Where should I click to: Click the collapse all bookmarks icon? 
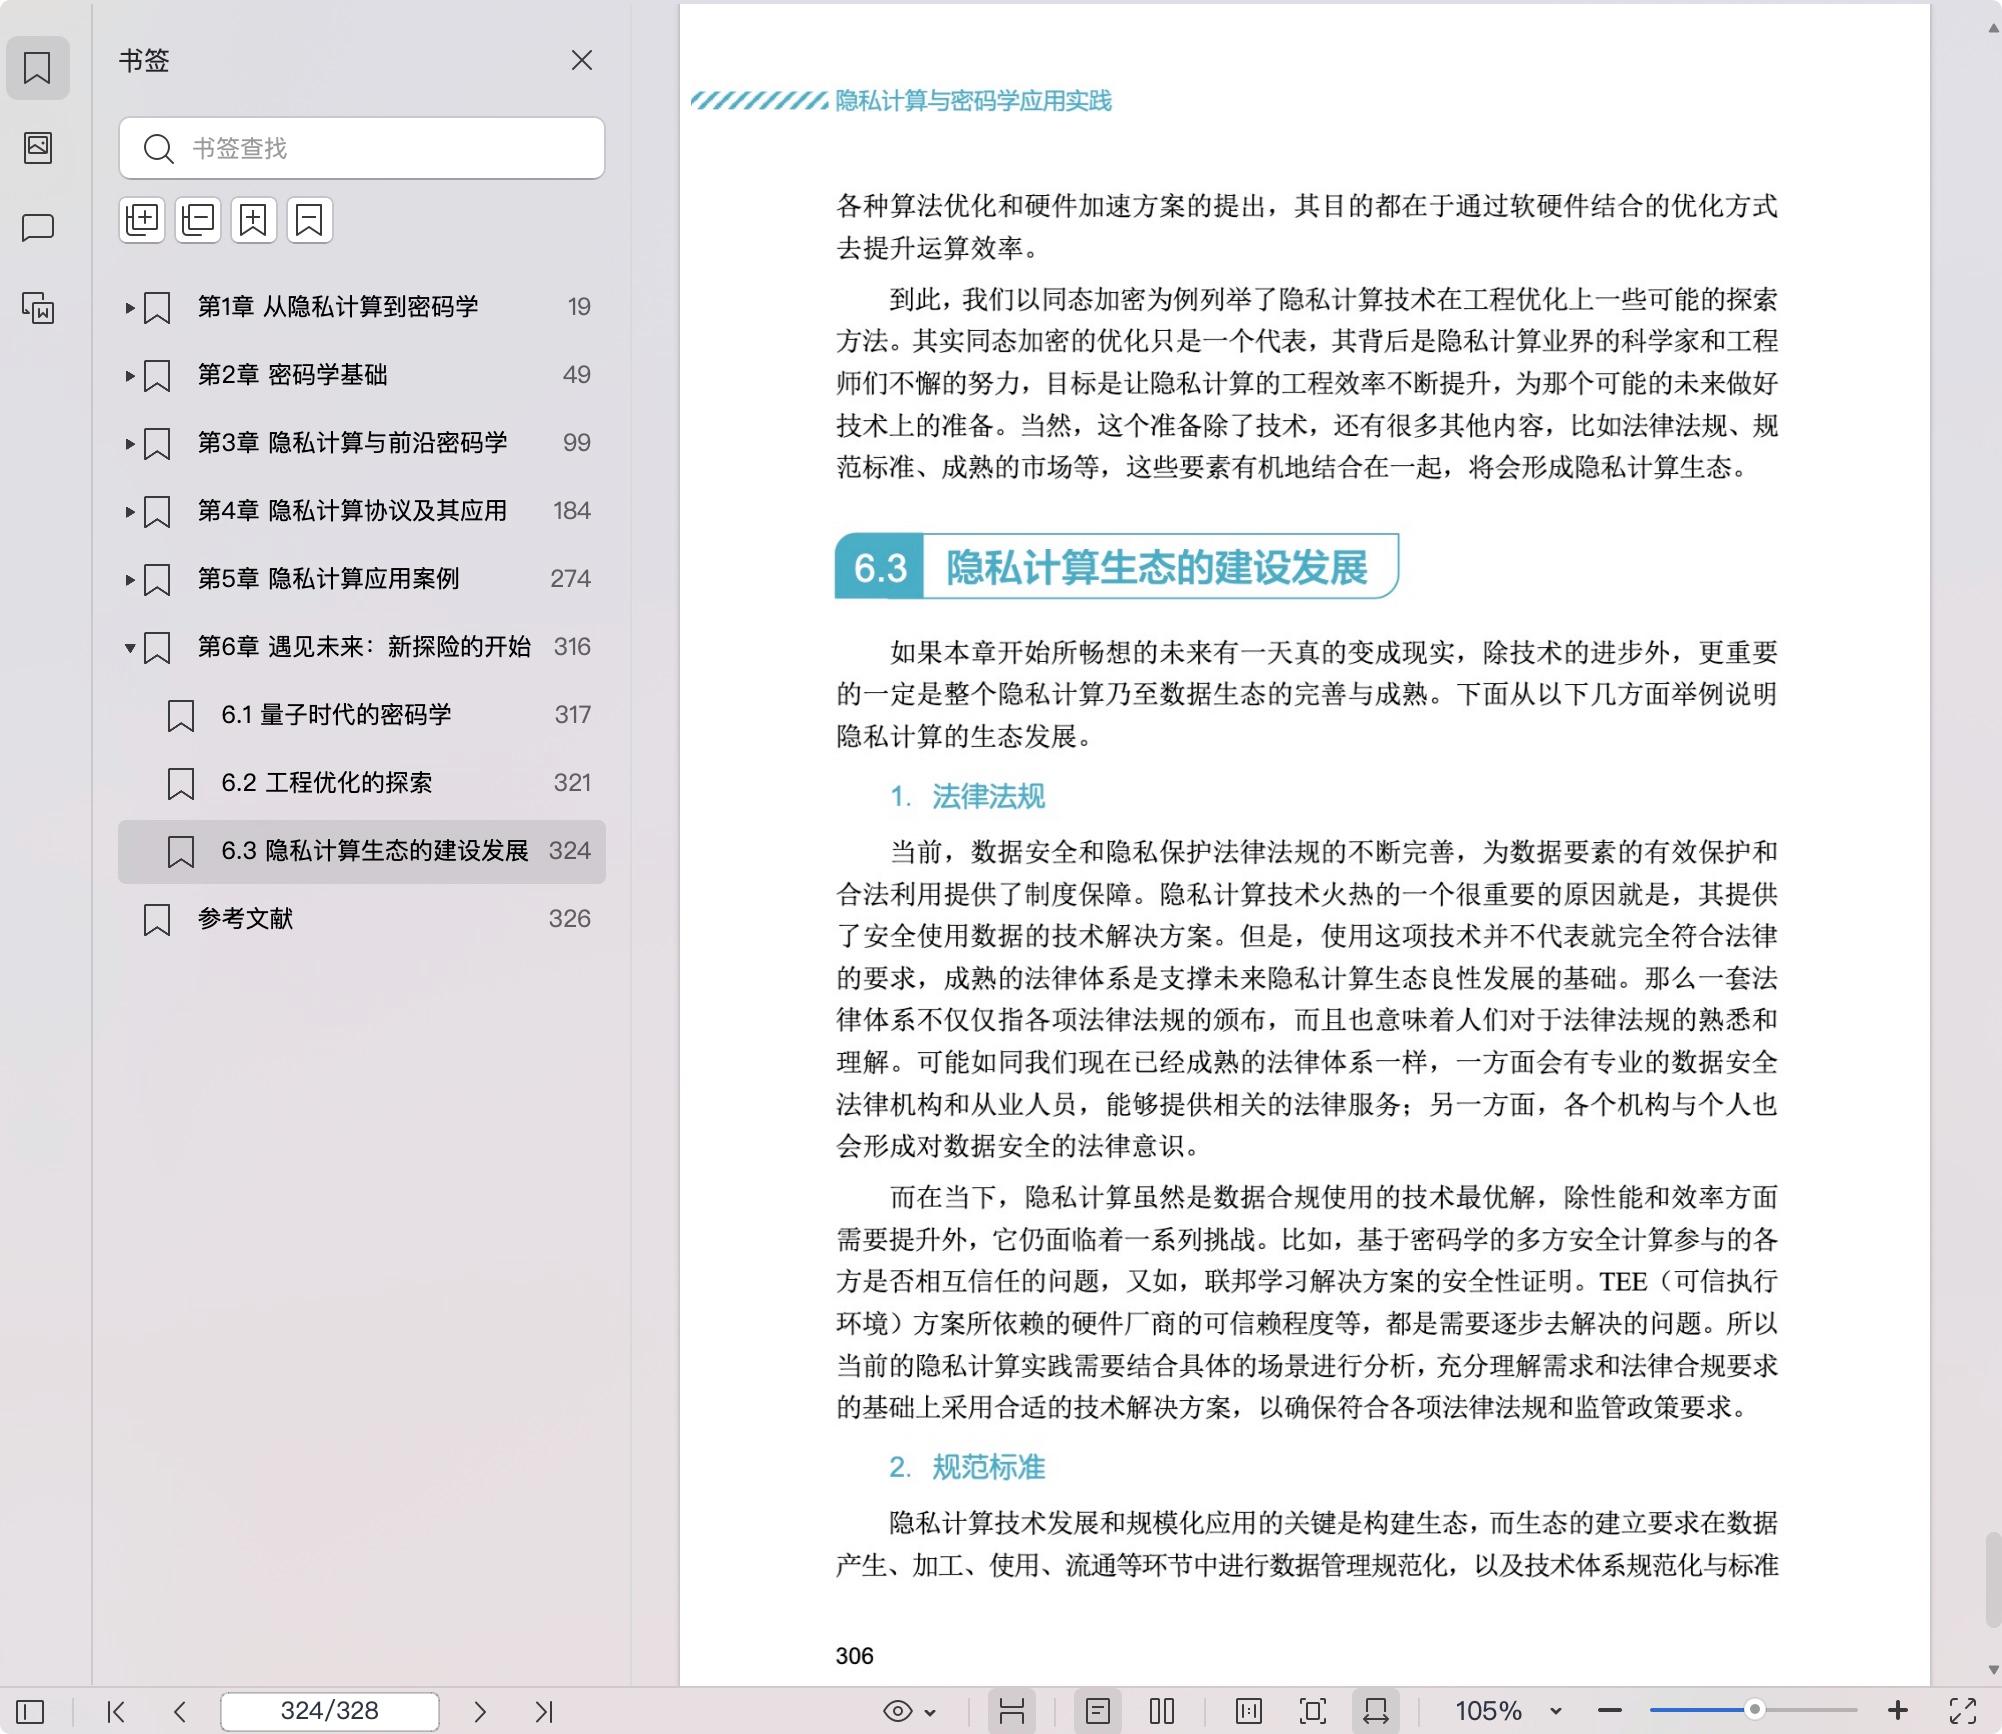coord(198,220)
